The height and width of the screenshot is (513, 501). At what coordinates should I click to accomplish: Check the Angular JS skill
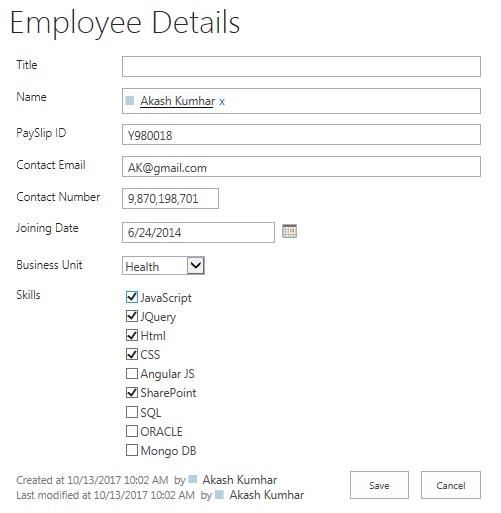point(132,373)
